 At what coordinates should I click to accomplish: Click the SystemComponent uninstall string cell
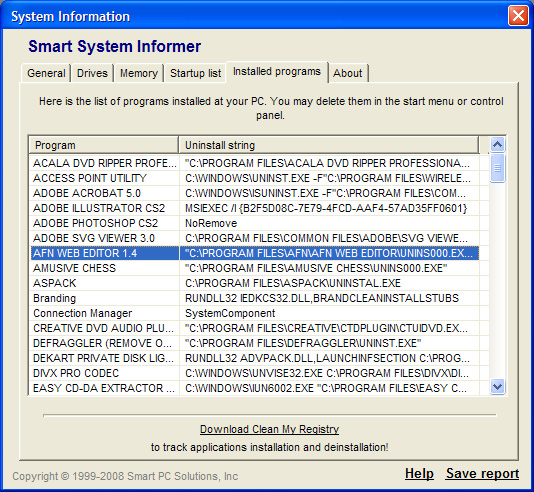[x=329, y=313]
